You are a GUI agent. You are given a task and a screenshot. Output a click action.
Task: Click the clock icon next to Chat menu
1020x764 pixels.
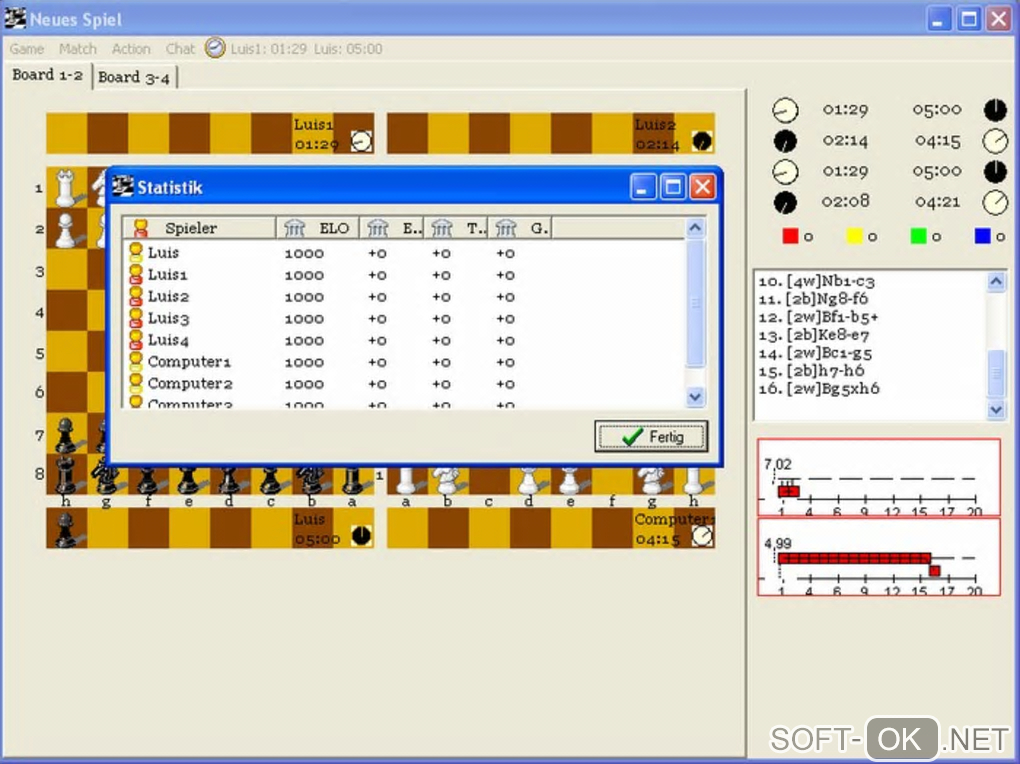coord(215,48)
